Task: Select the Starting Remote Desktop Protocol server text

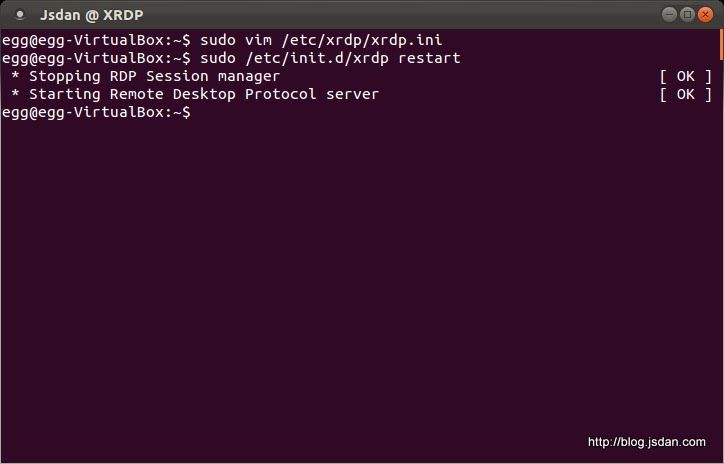Action: click(x=204, y=94)
